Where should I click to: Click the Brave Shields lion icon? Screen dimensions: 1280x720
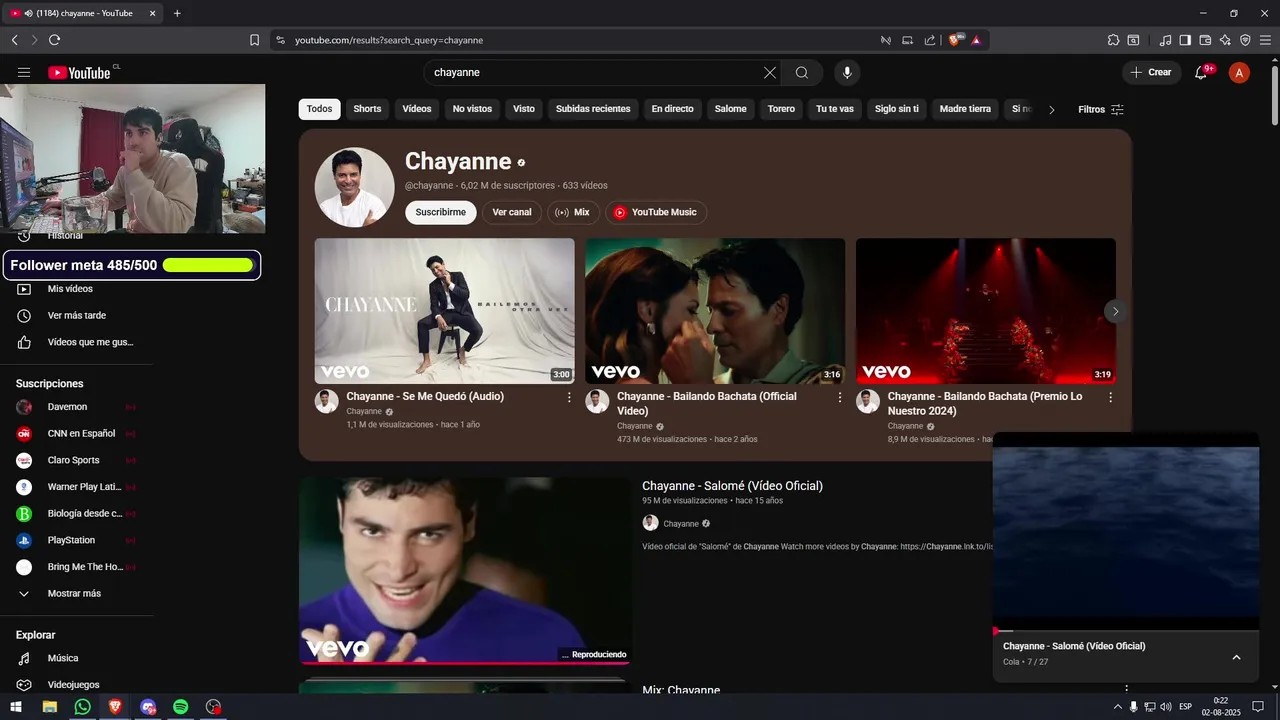pos(955,40)
